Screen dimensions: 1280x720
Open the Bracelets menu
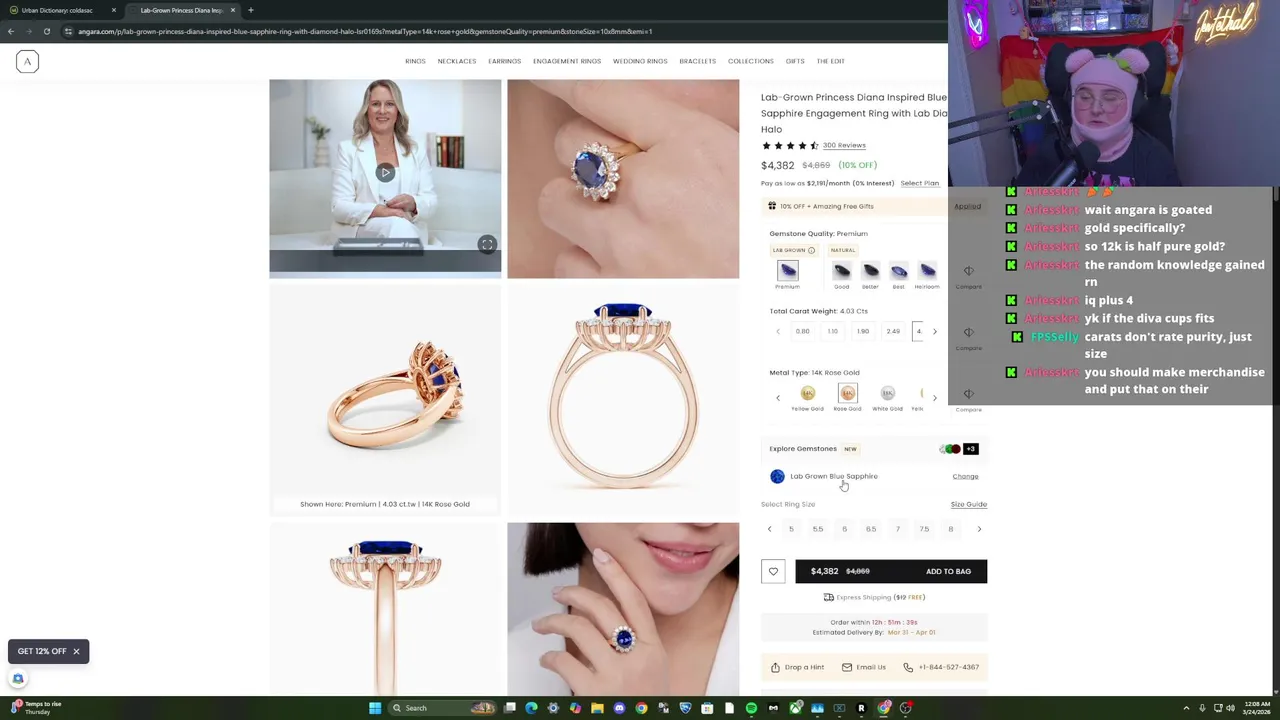698,61
